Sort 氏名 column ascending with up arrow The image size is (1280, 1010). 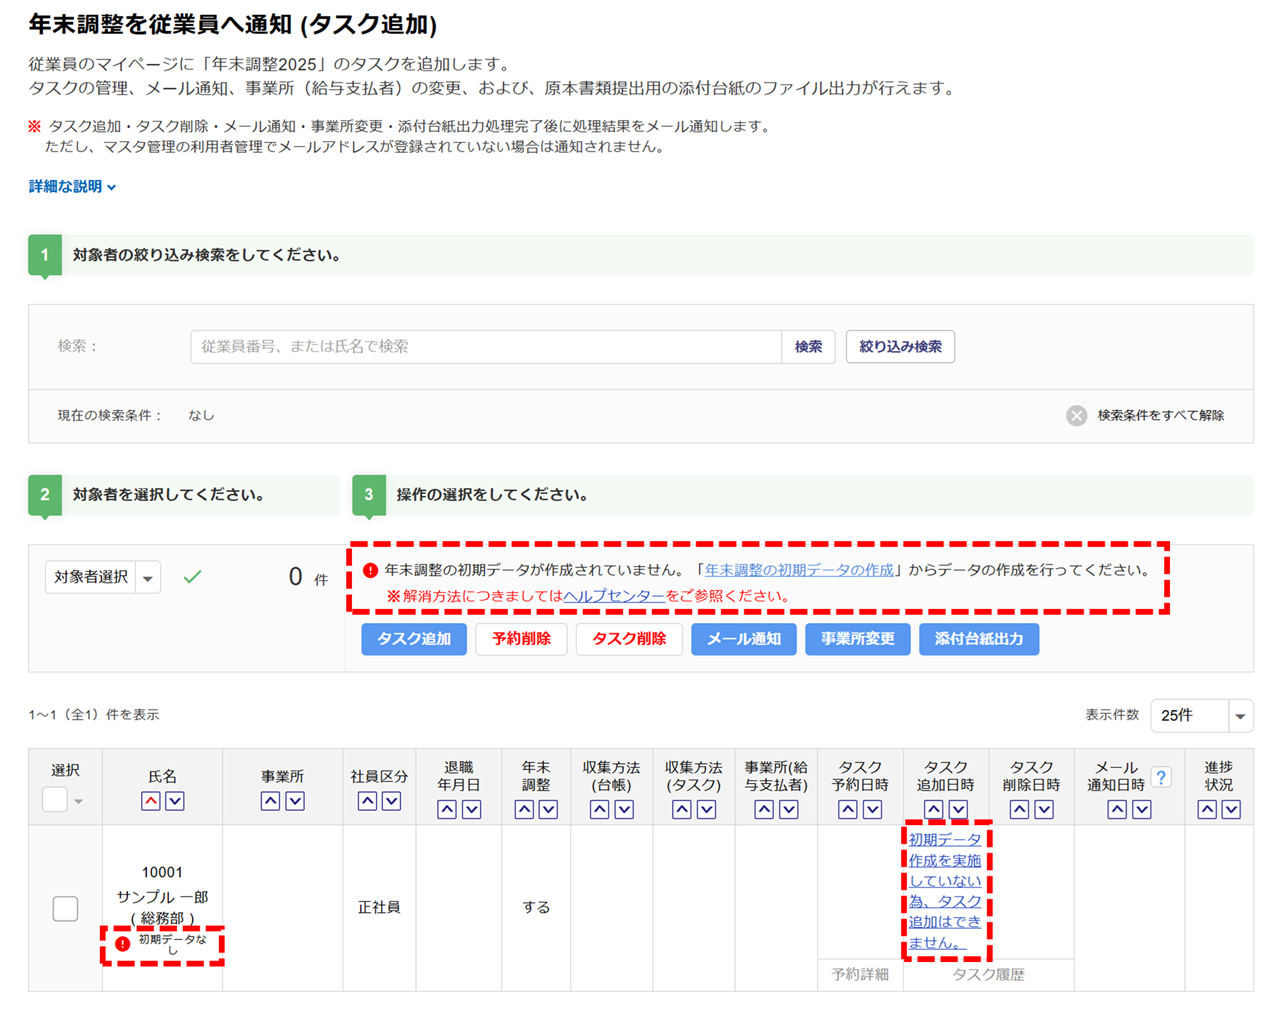(150, 801)
